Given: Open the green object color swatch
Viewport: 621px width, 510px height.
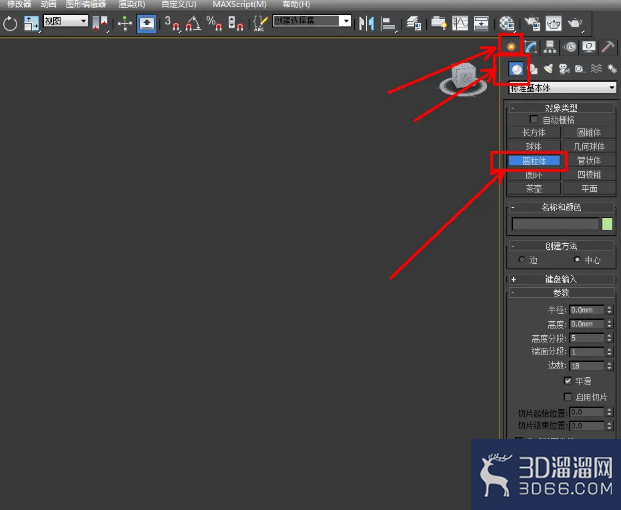Looking at the screenshot, I should 607,224.
